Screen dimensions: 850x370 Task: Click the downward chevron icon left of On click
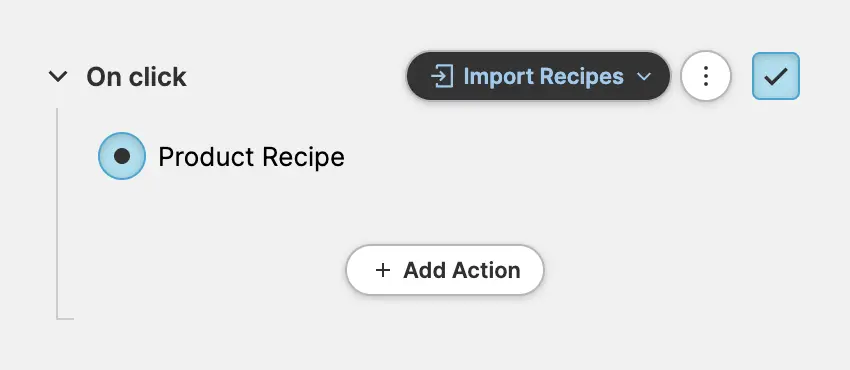click(58, 76)
